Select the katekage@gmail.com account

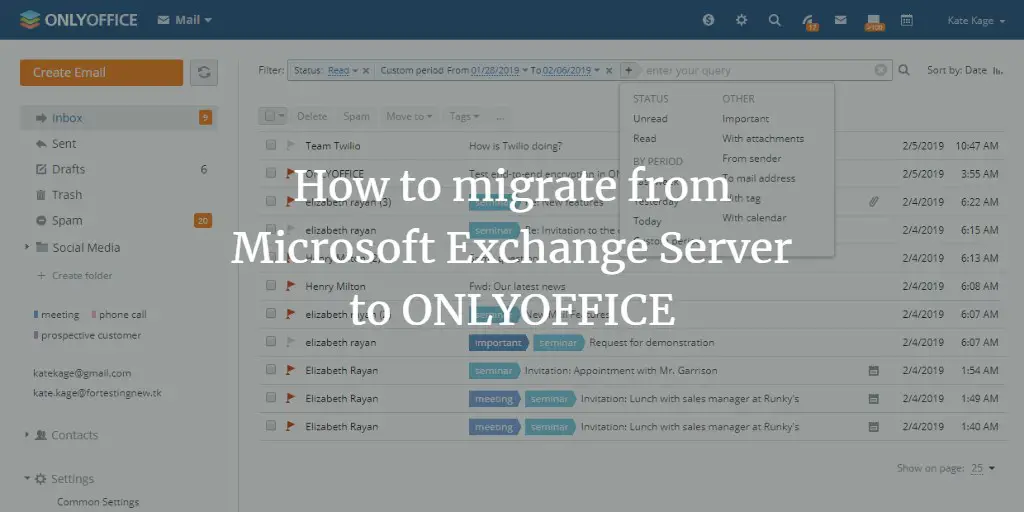tap(82, 374)
